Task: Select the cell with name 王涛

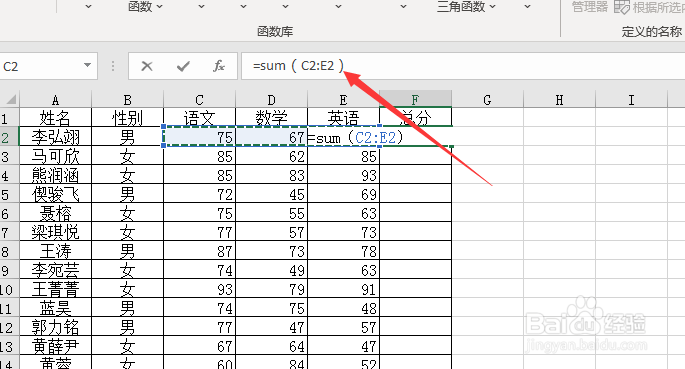Action: tap(55, 251)
